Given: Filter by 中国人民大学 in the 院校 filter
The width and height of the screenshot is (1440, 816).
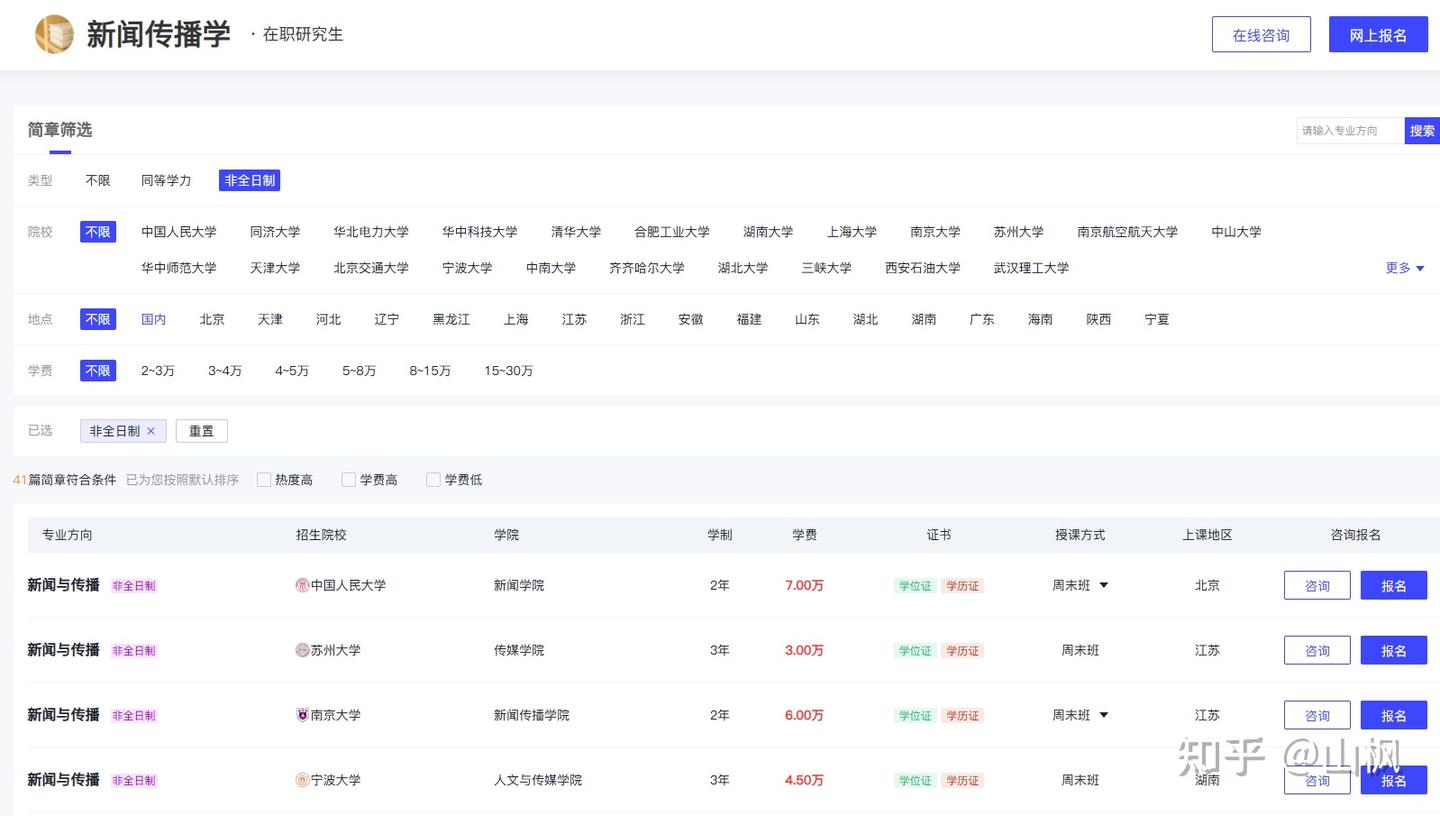Looking at the screenshot, I should pyautogui.click(x=179, y=232).
